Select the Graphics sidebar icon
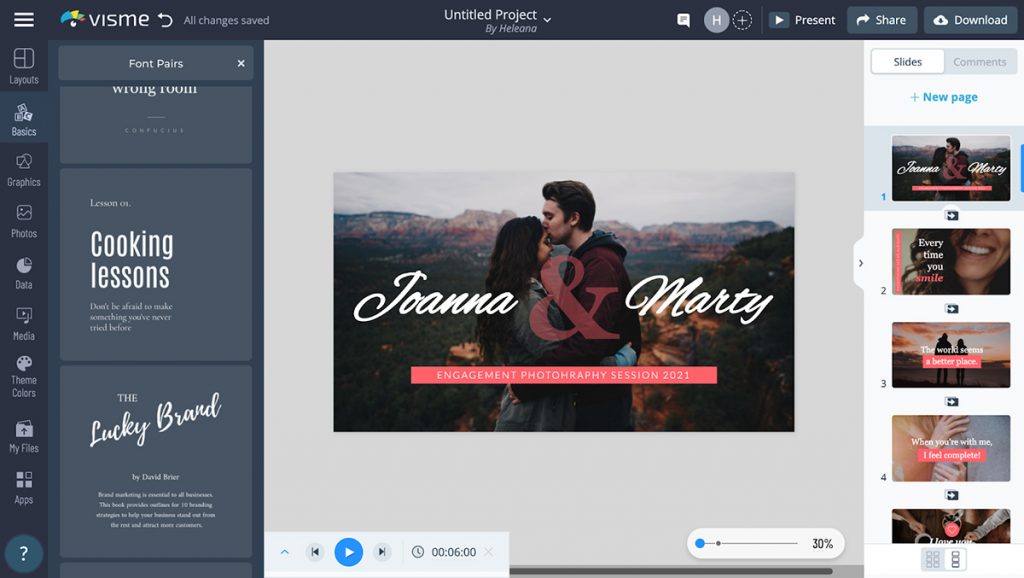 (24, 170)
